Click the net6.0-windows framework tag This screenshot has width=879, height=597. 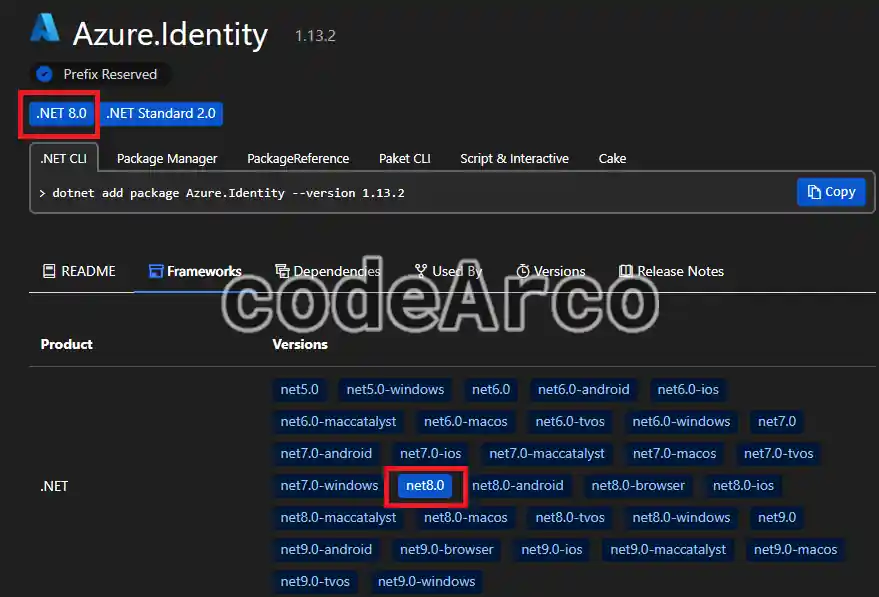point(681,422)
